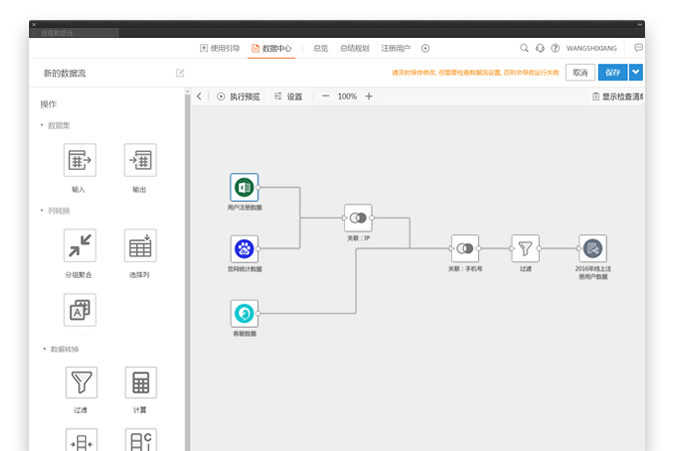
Task: Select the 官网统计数据 Baidu node on canvas
Action: click(244, 249)
